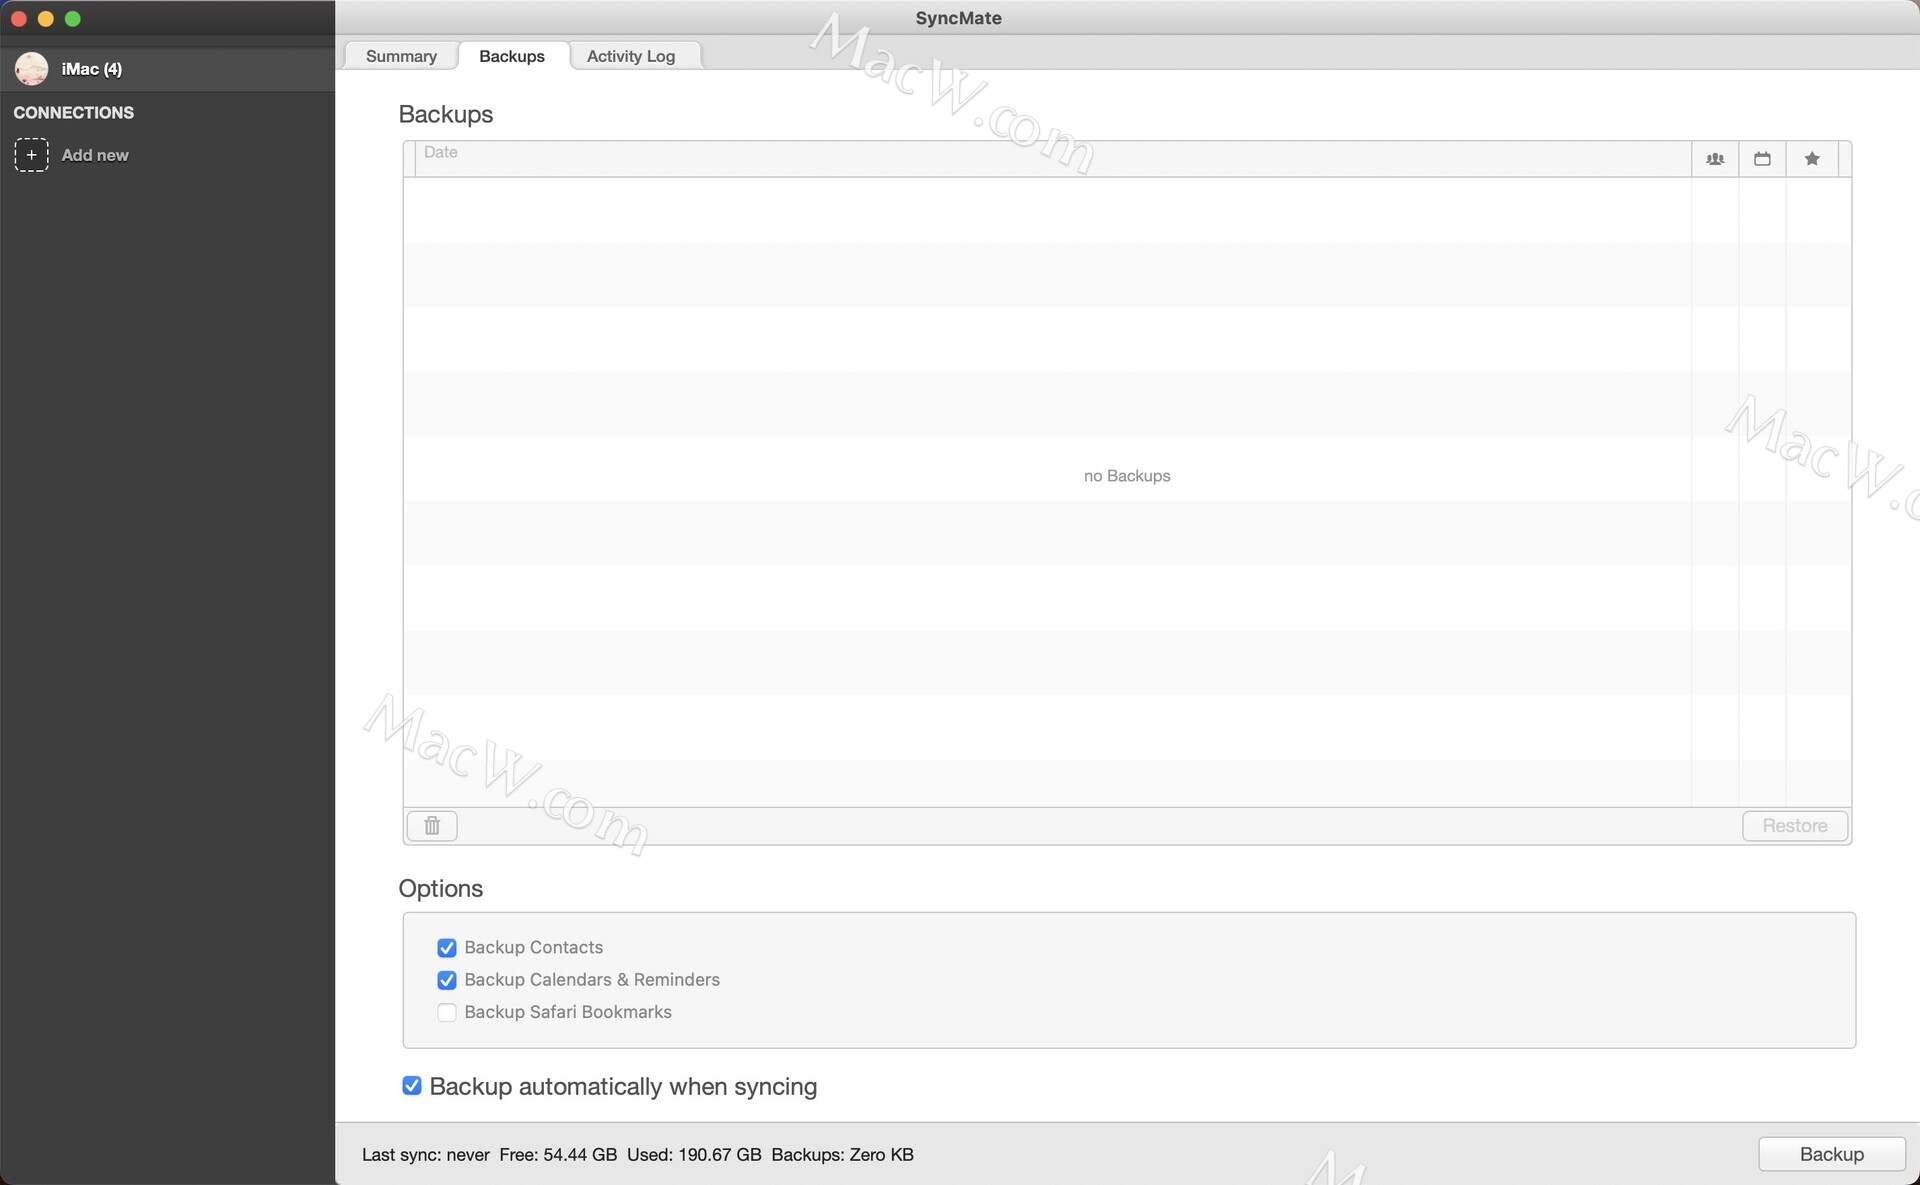Click the star bookmarks column header icon

1812,159
